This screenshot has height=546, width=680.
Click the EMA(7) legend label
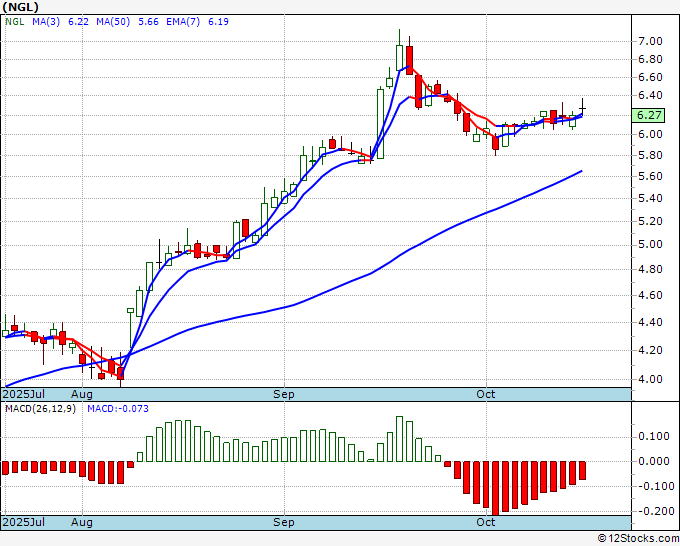[183, 22]
